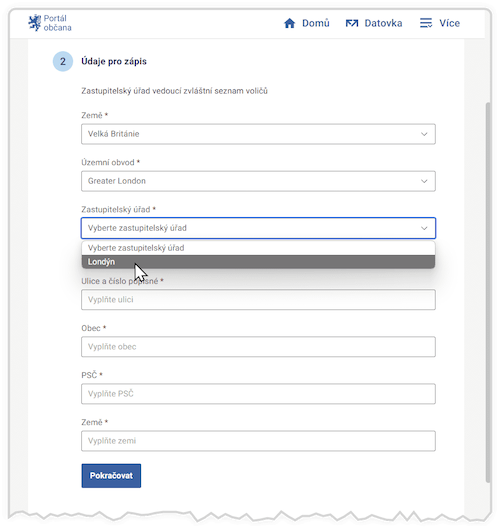Viewport: 500px width, 530px height.
Task: Open Více navigation item
Action: click(x=440, y=23)
